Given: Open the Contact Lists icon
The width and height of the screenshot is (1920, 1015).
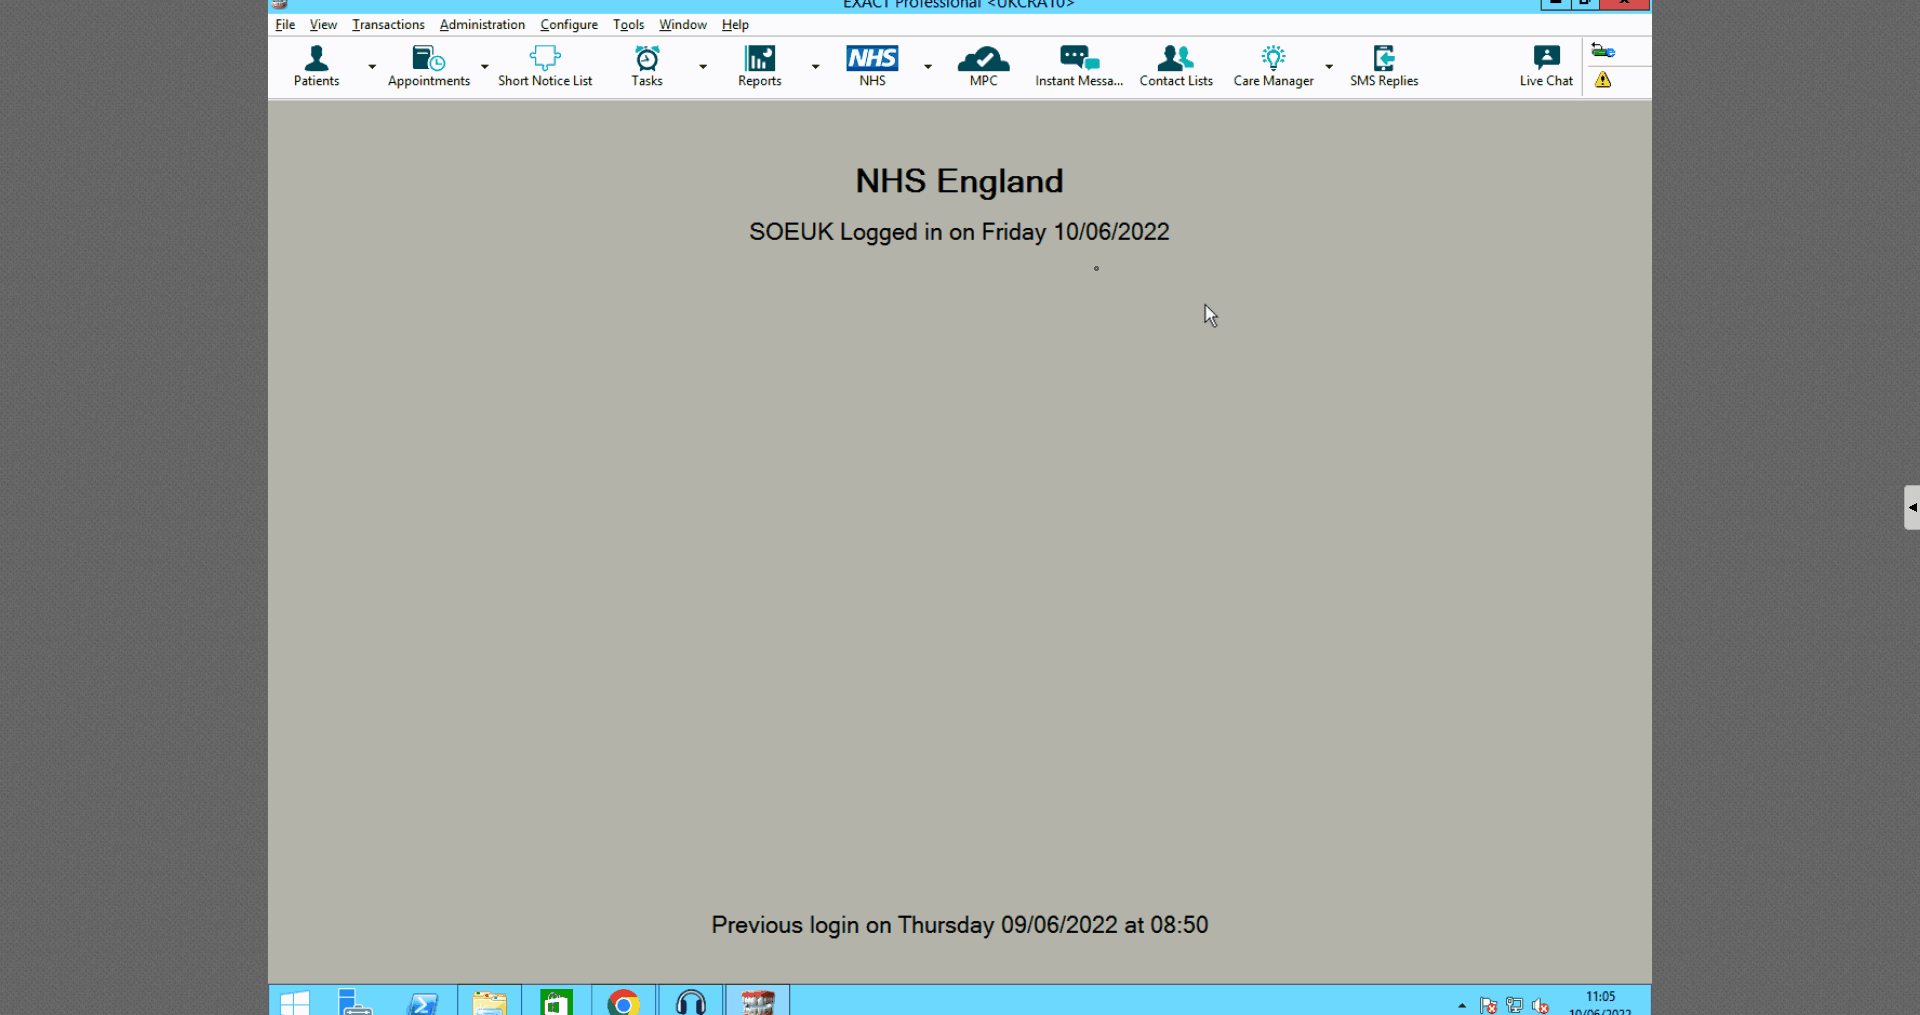Looking at the screenshot, I should tap(1176, 66).
